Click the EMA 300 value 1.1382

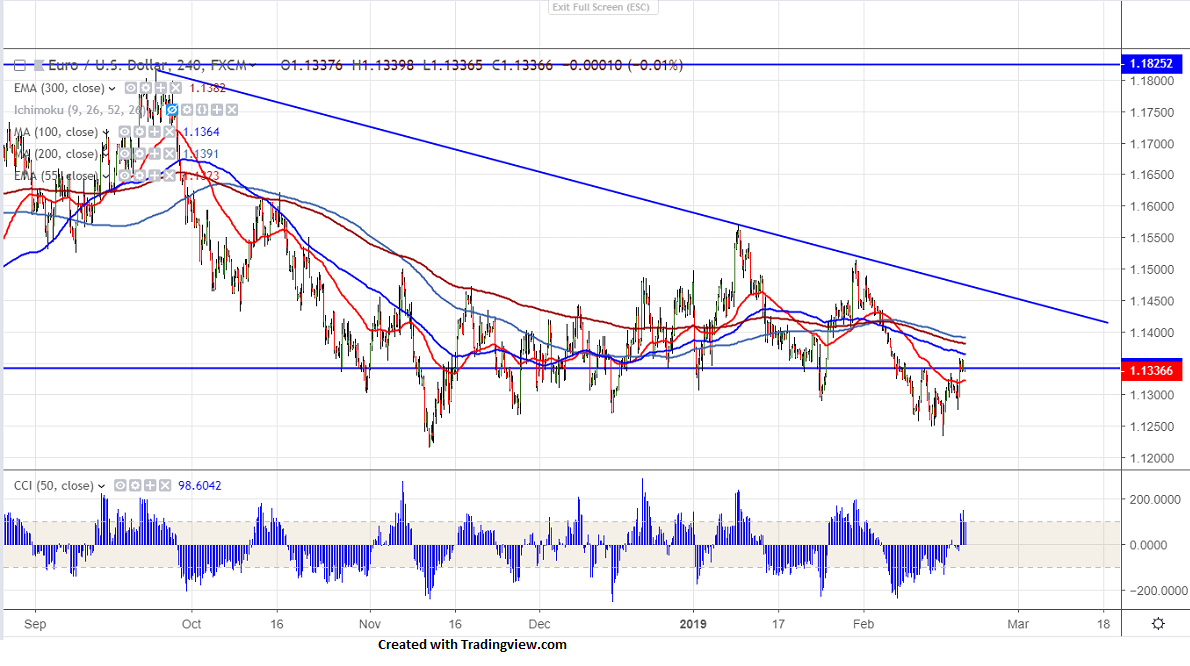click(207, 88)
